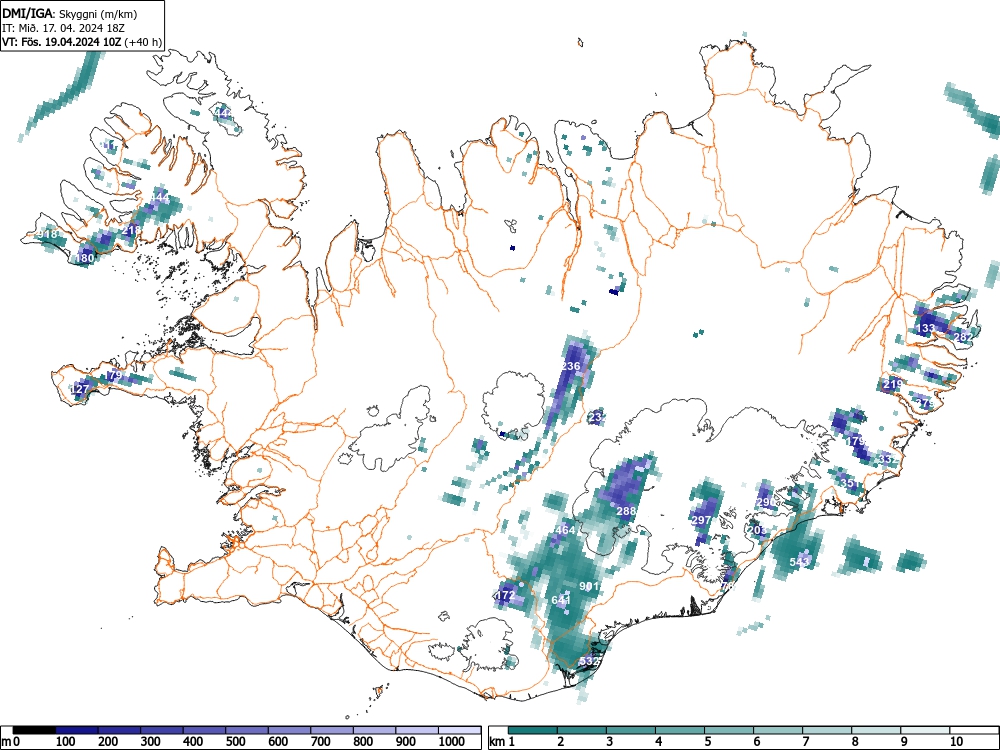Click the "180" value in the Westfjords

tap(84, 258)
